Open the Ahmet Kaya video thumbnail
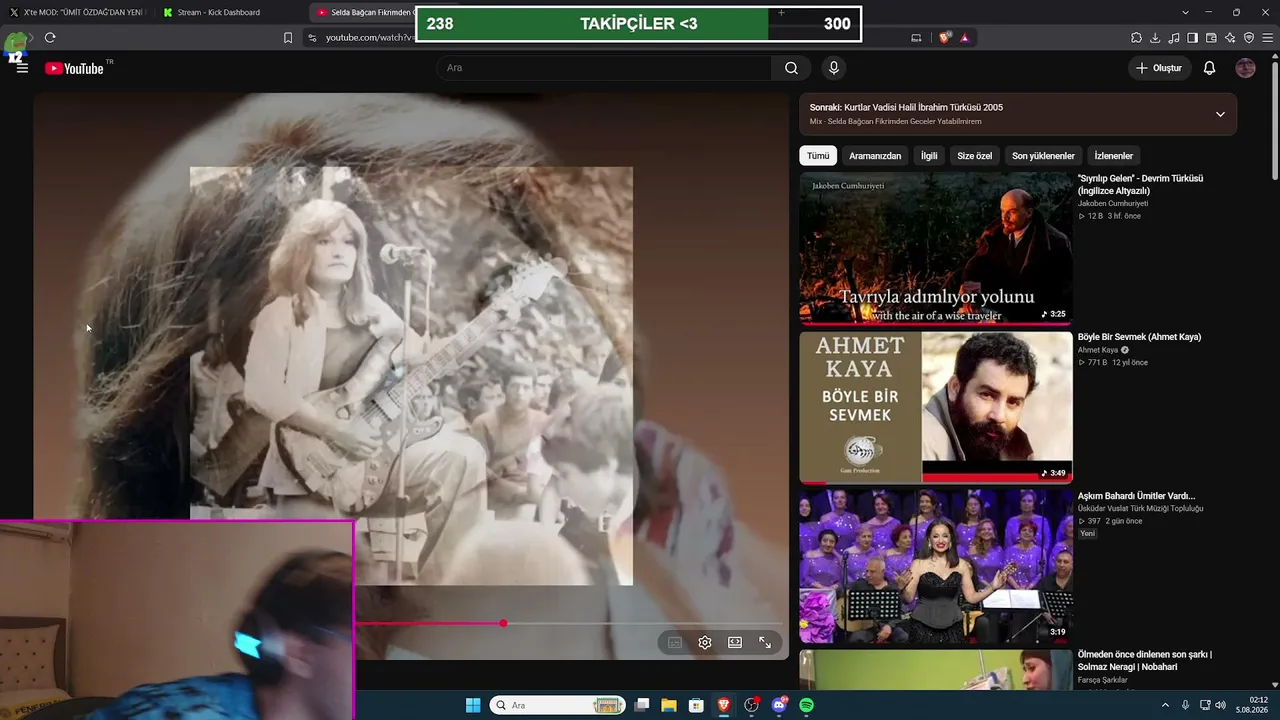The width and height of the screenshot is (1280, 720). coord(936,407)
